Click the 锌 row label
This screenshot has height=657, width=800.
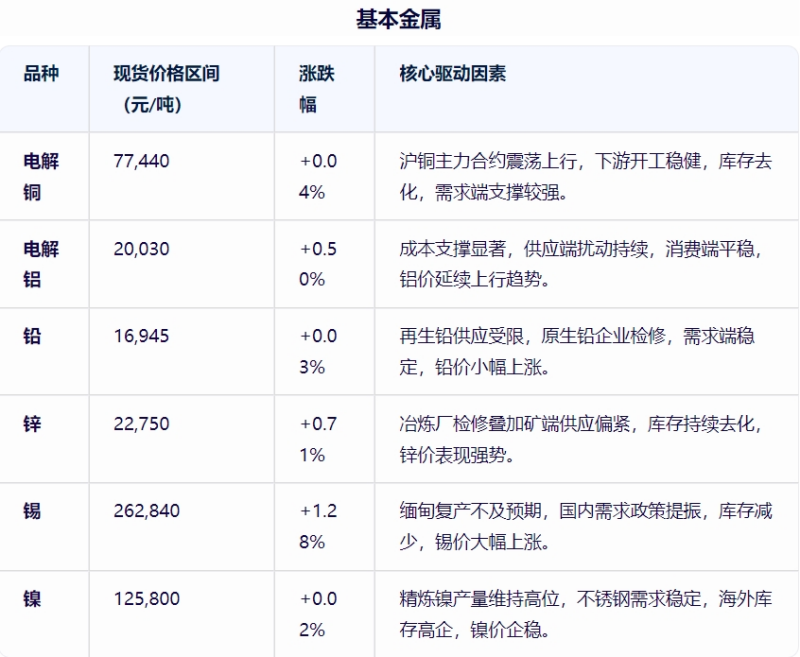pos(32,424)
